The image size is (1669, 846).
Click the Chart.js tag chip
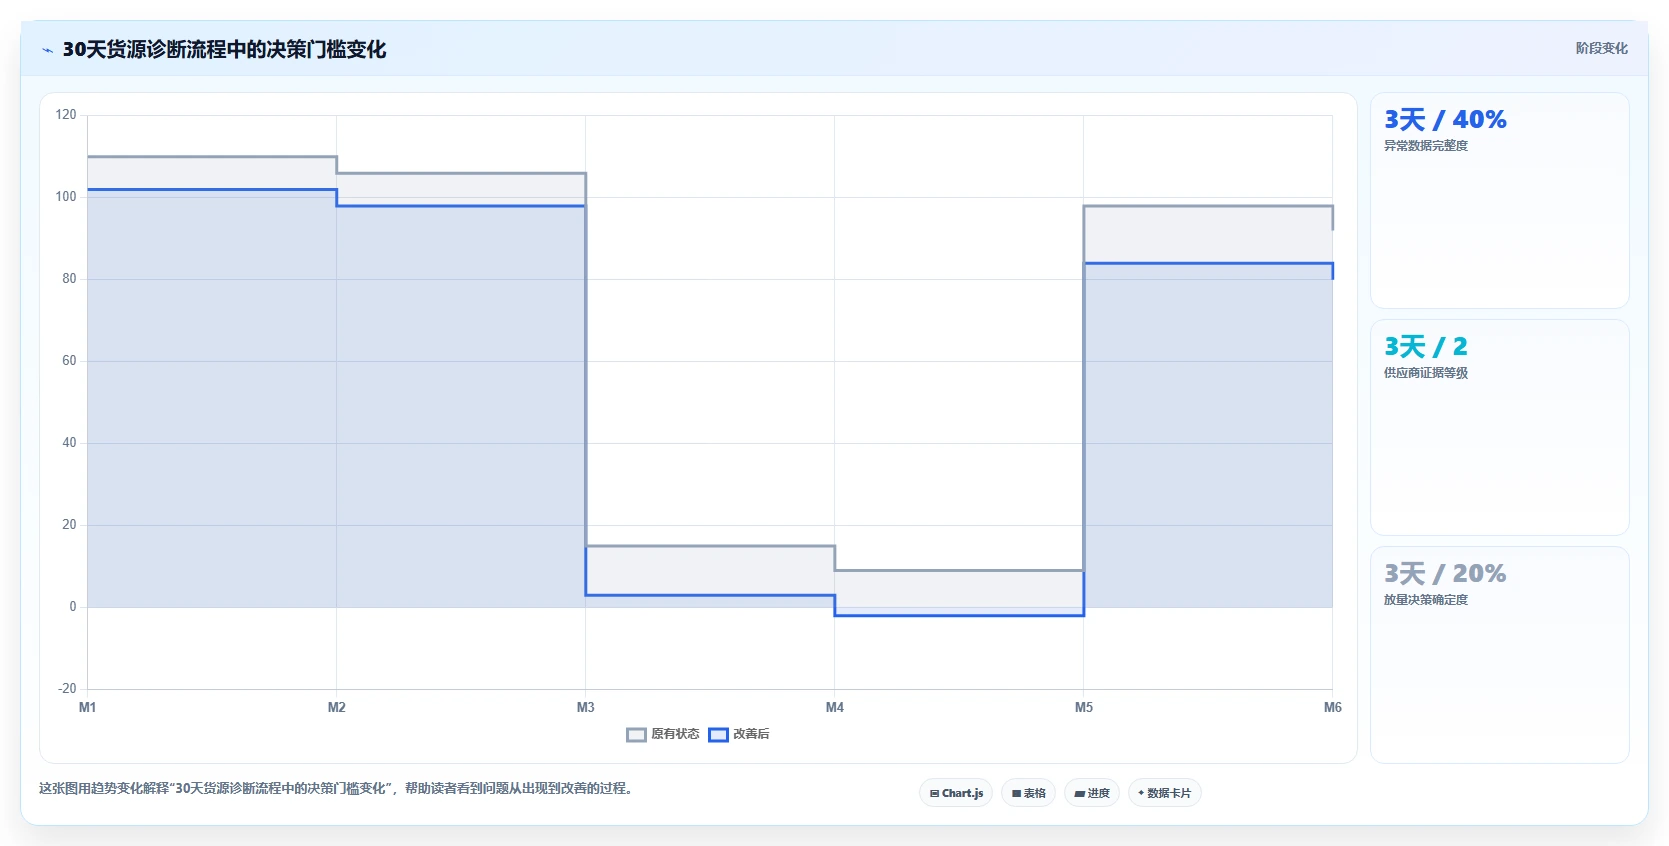point(956,793)
